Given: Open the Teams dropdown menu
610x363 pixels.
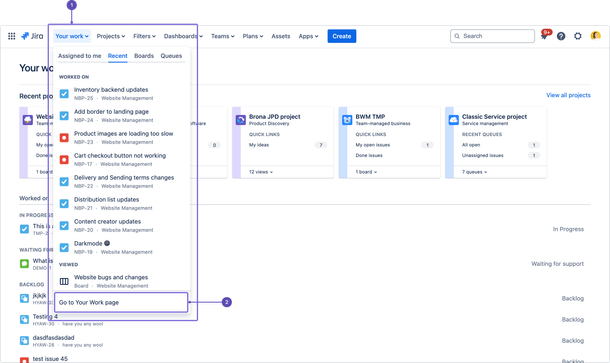Looking at the screenshot, I should click(223, 36).
